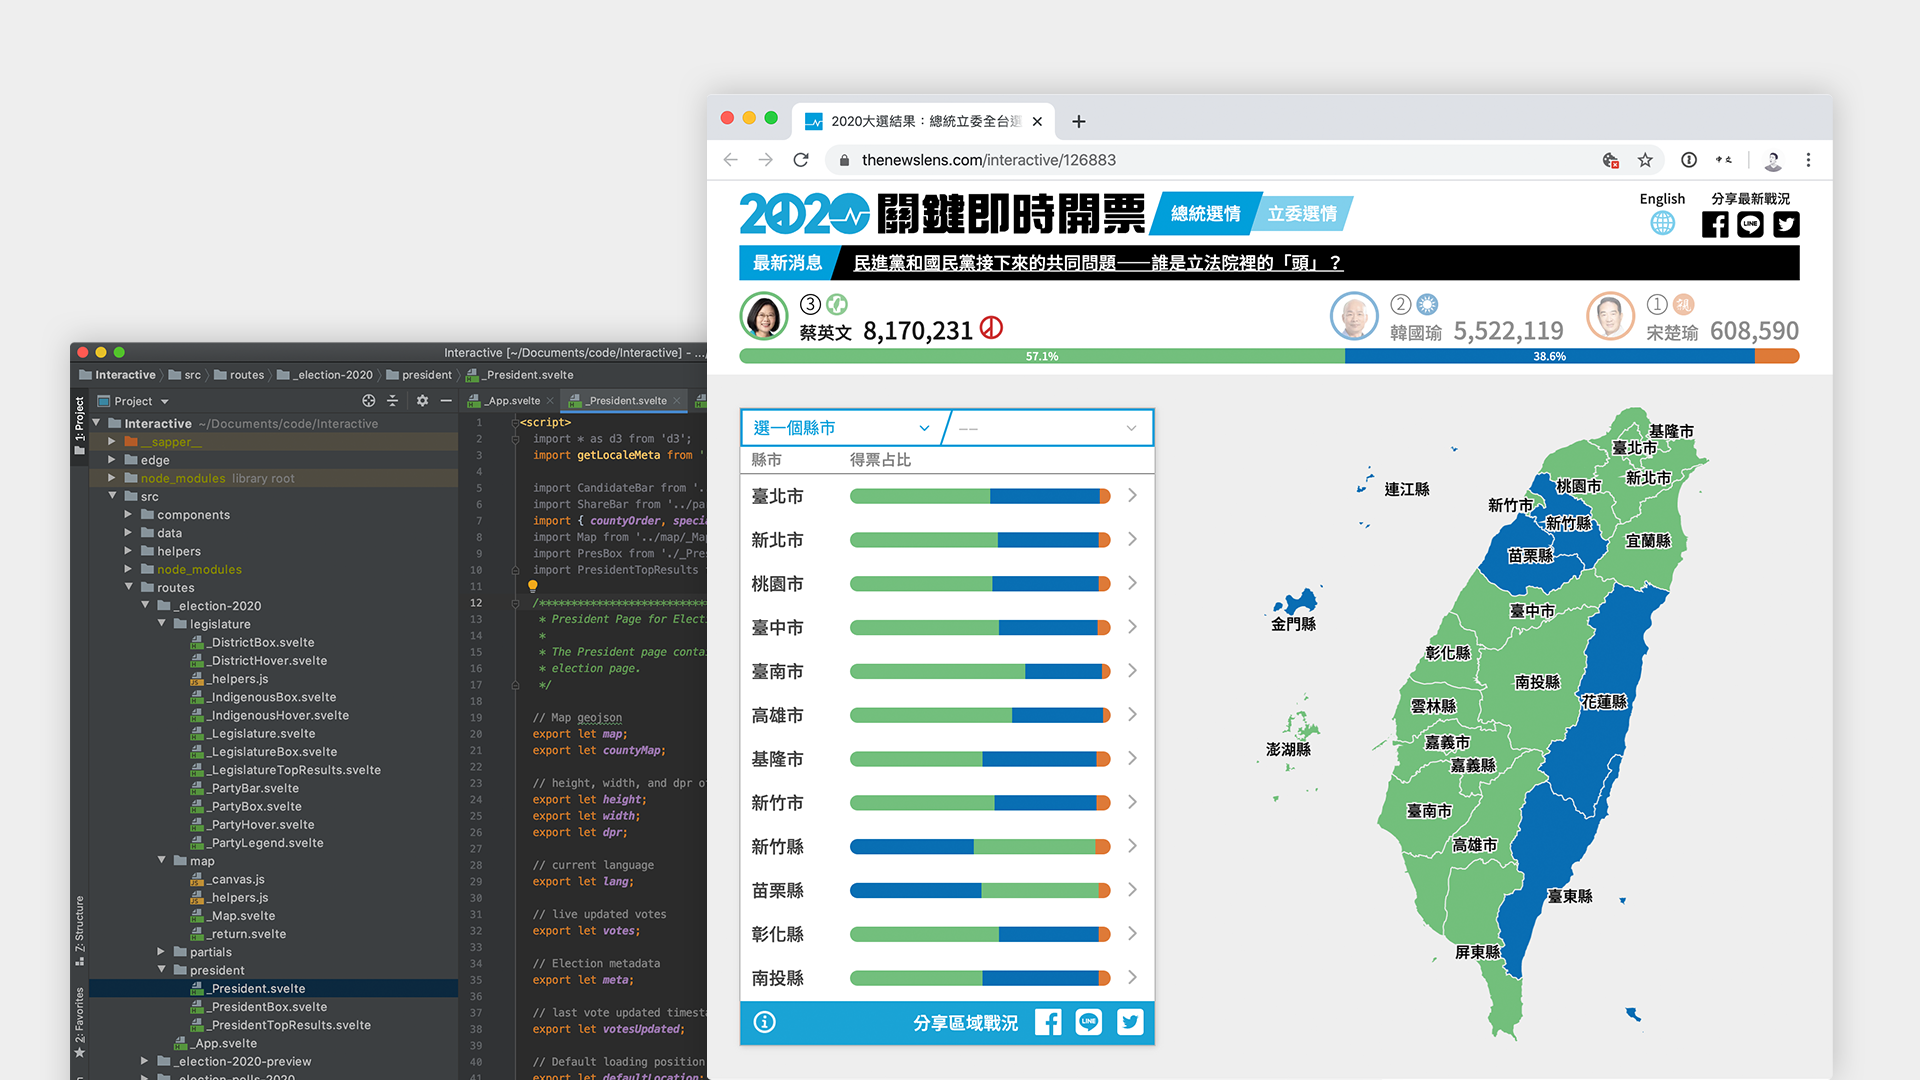Open _Map.svelte file in tree
Screen dimensions: 1920x1080
(243, 916)
